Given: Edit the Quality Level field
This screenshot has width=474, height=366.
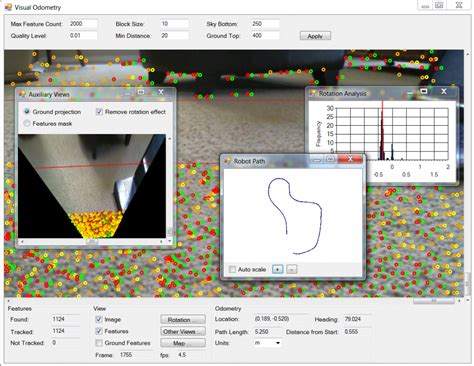Looking at the screenshot, I should point(83,35).
